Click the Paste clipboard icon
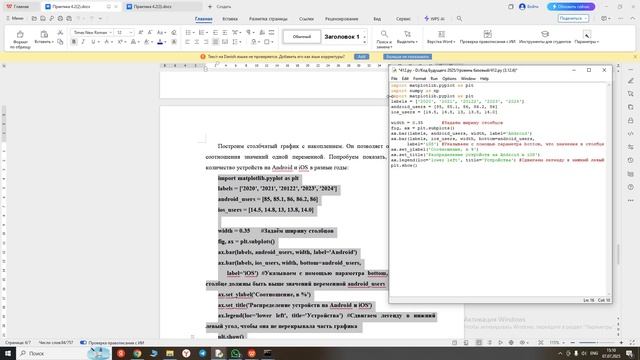 pyautogui.click(x=44, y=34)
